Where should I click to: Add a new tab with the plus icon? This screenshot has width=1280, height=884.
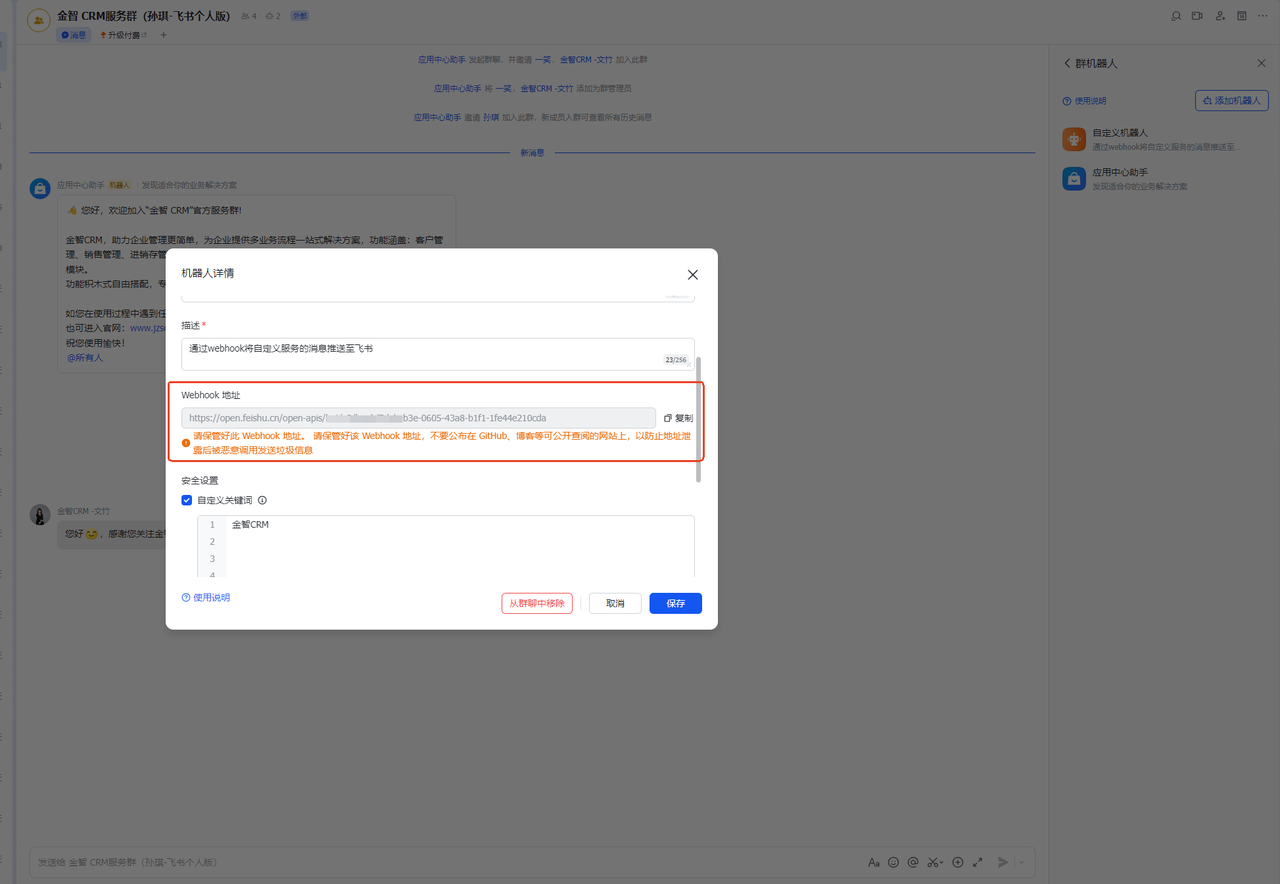tap(164, 35)
